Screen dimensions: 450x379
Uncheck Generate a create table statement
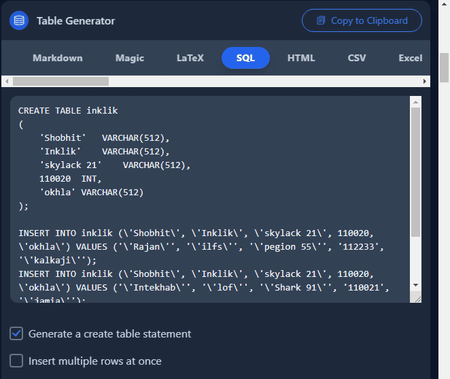[x=16, y=334]
